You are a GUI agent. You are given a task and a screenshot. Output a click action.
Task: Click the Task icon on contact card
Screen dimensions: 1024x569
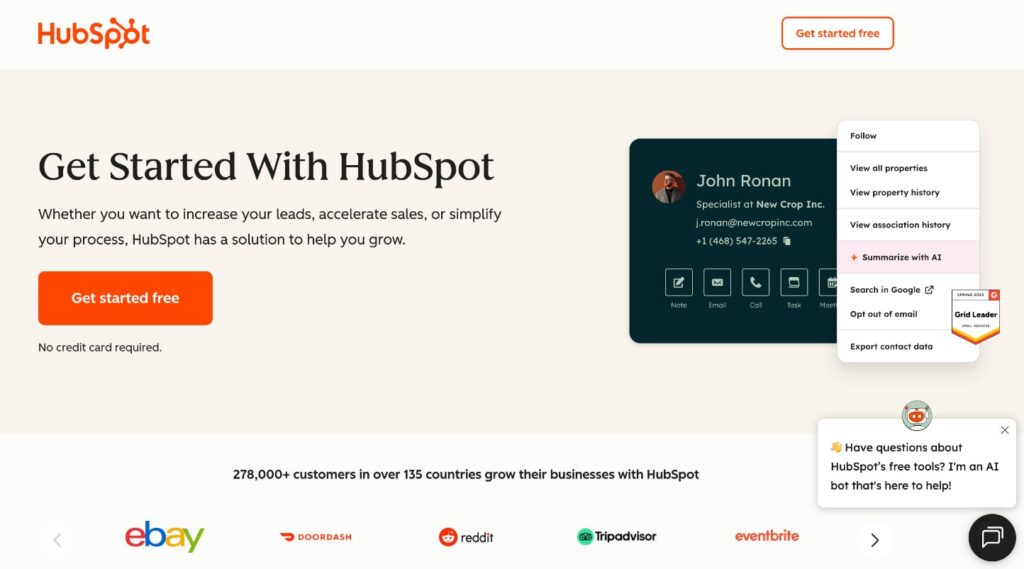click(x=794, y=282)
